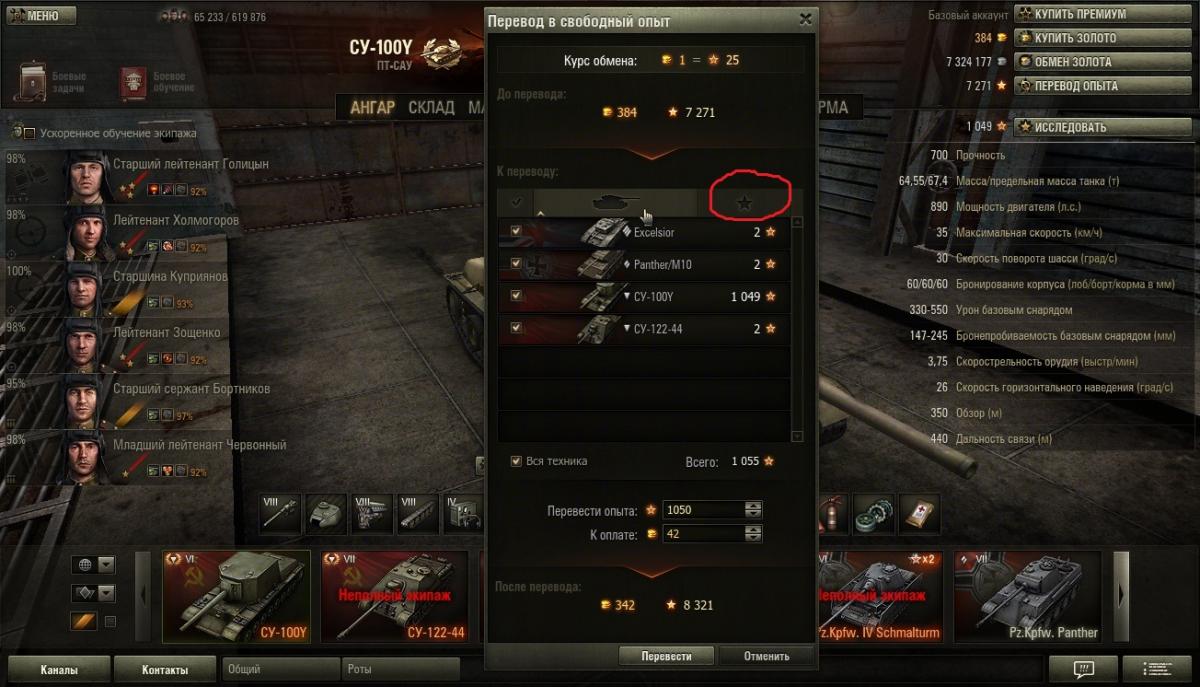Click the gun module slot icon
Screen dimensions: 1200x687
tap(279, 513)
